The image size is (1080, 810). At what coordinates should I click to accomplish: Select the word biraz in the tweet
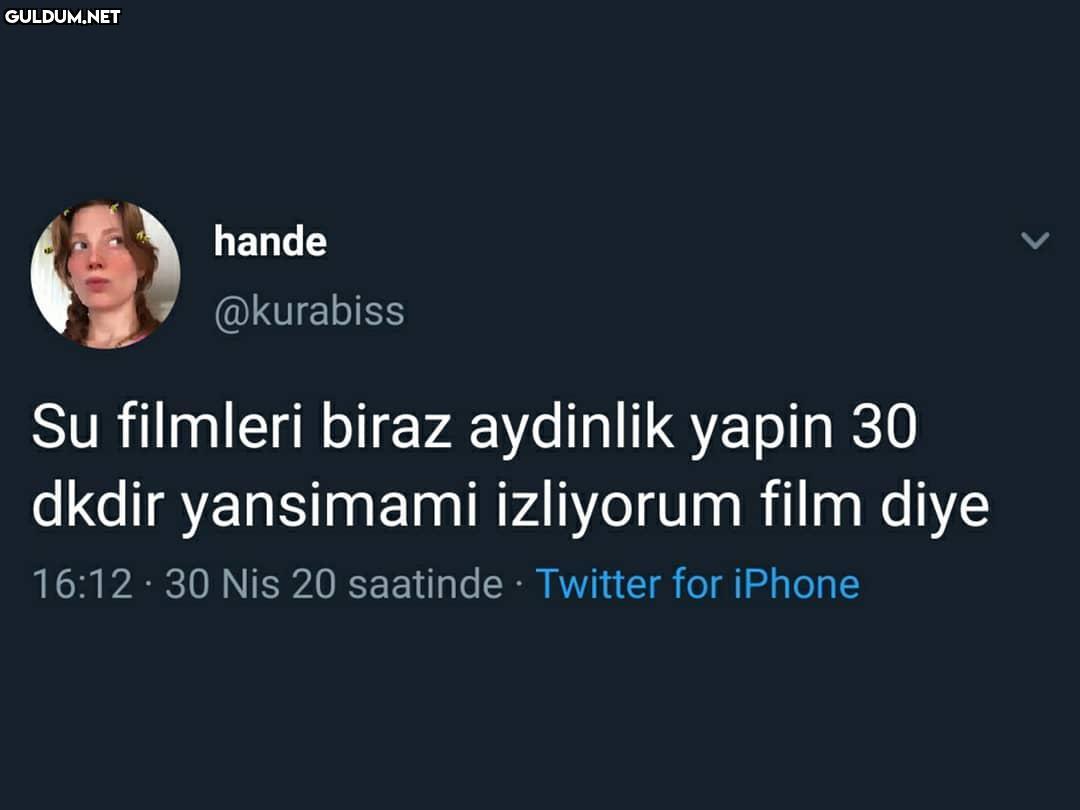tap(386, 426)
